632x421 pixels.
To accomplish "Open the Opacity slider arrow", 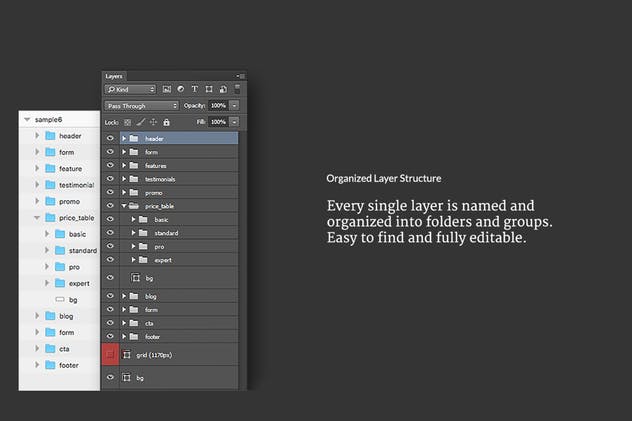I will coord(234,105).
